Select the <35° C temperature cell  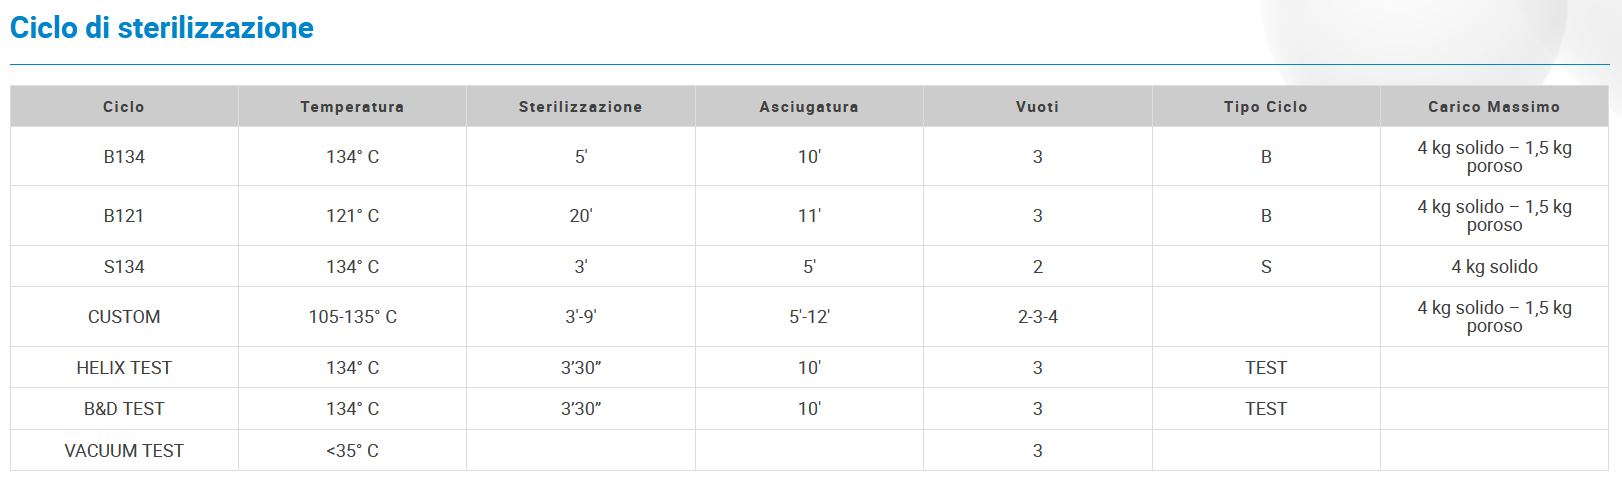pyautogui.click(x=352, y=451)
